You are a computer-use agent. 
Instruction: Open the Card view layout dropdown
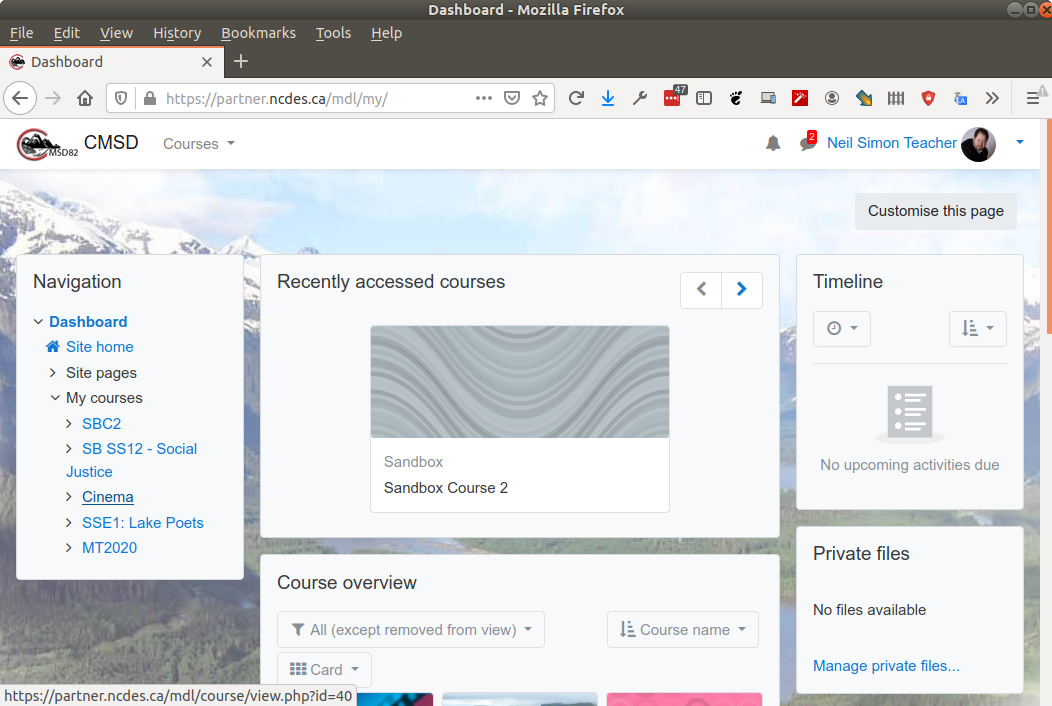pos(324,669)
